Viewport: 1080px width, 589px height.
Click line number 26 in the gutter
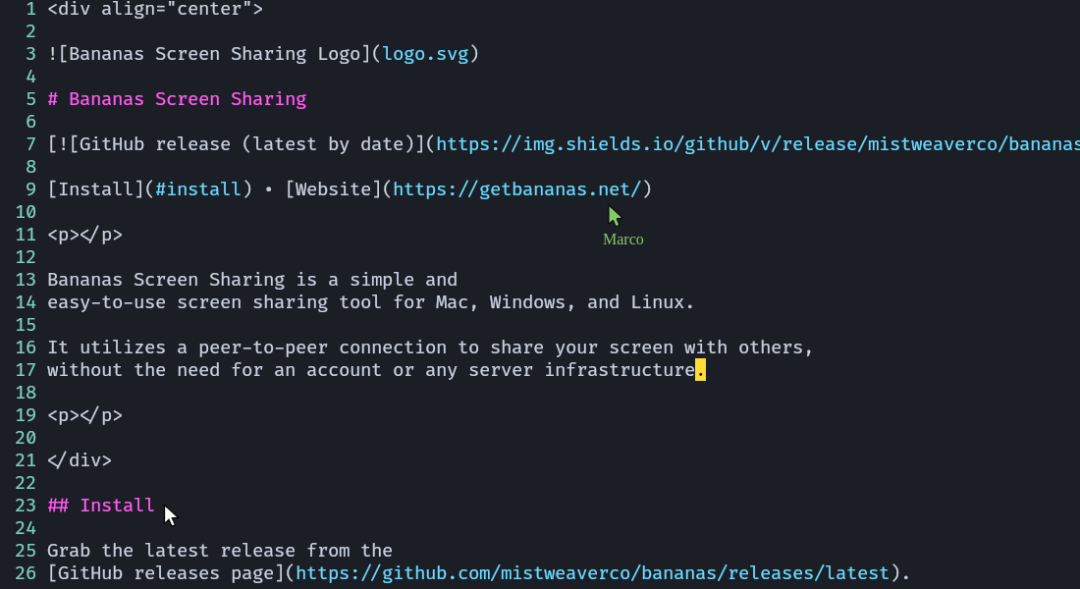click(26, 573)
